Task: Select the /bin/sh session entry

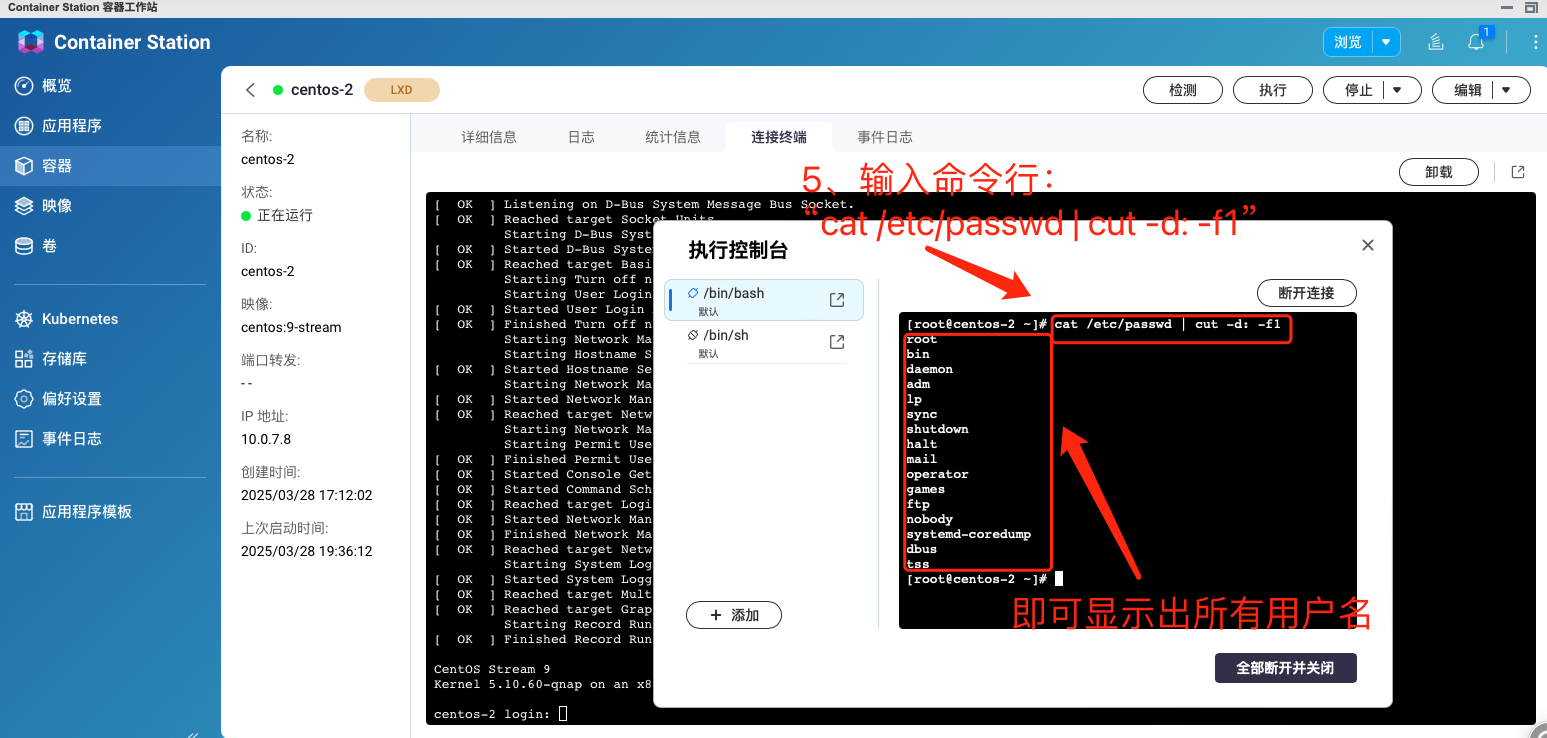Action: click(764, 342)
